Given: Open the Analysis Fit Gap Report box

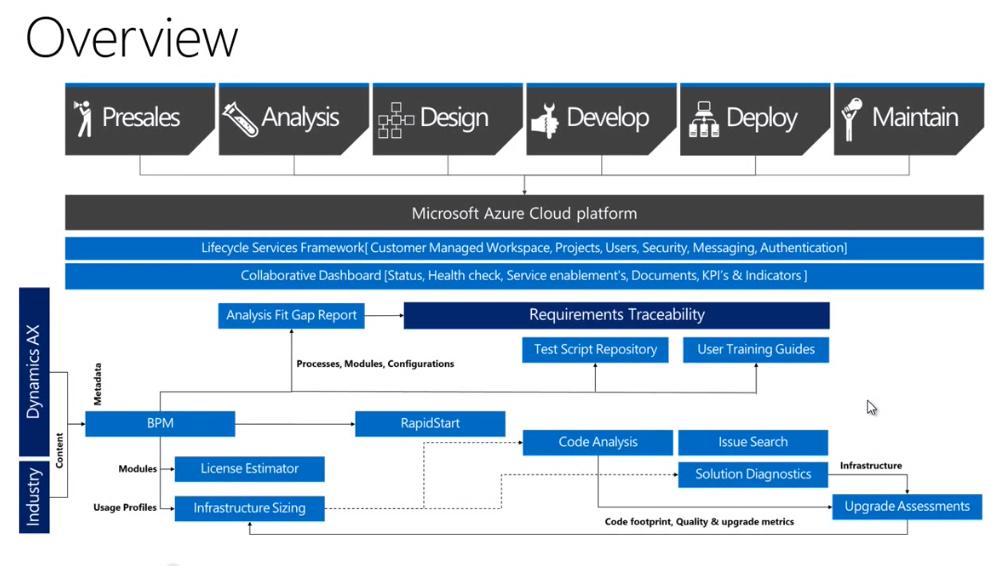Looking at the screenshot, I should coord(291,316).
